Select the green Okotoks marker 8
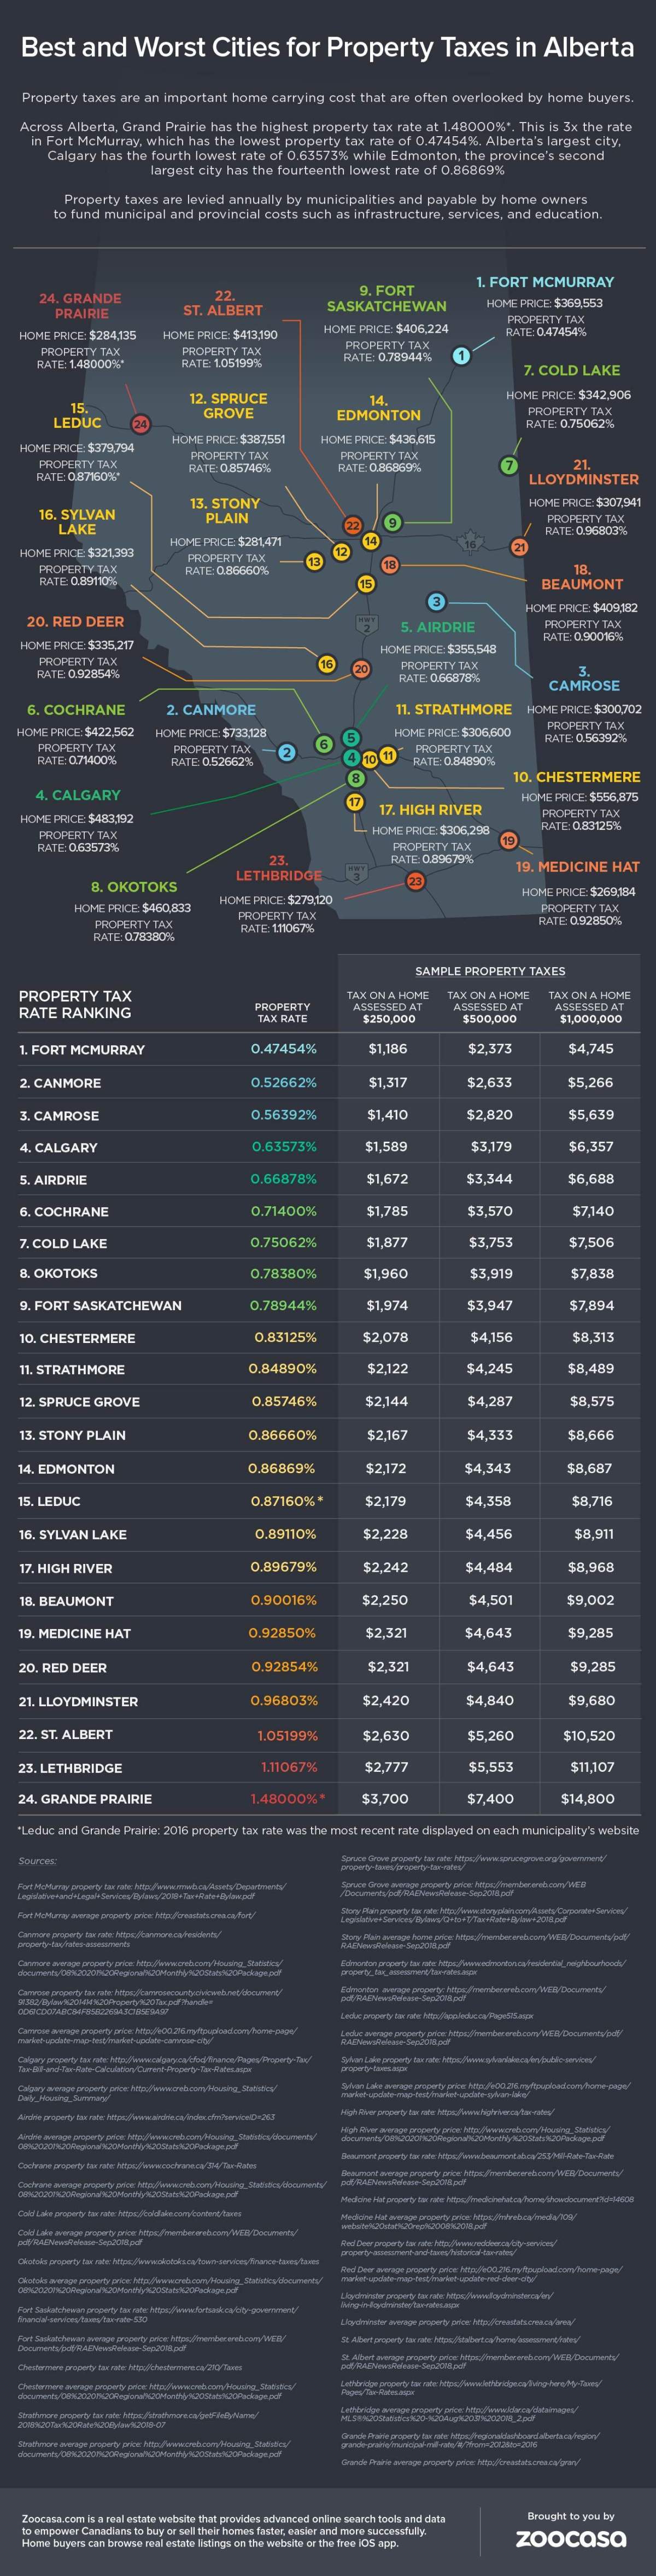This screenshot has width=656, height=2576. 355,778
